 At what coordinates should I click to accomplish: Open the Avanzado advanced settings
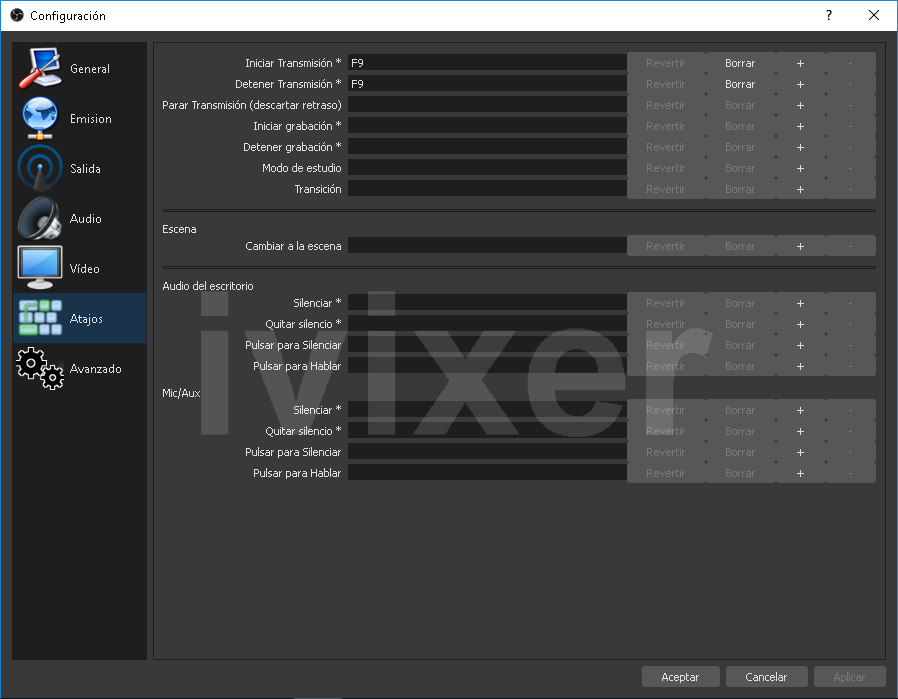80,368
